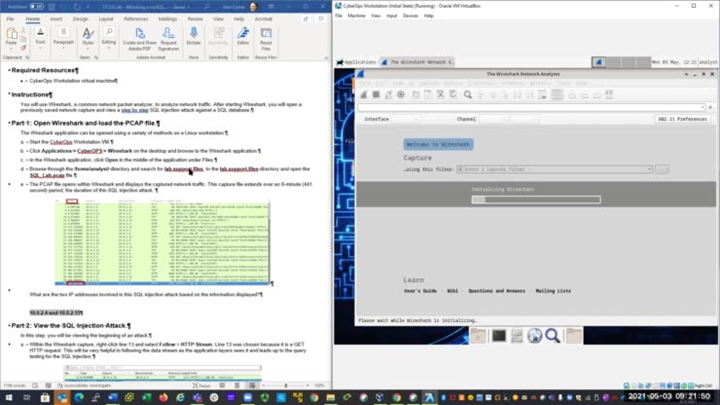The height and width of the screenshot is (405, 720).
Task: Open the Paragraph group in Word
Action: pos(63,38)
